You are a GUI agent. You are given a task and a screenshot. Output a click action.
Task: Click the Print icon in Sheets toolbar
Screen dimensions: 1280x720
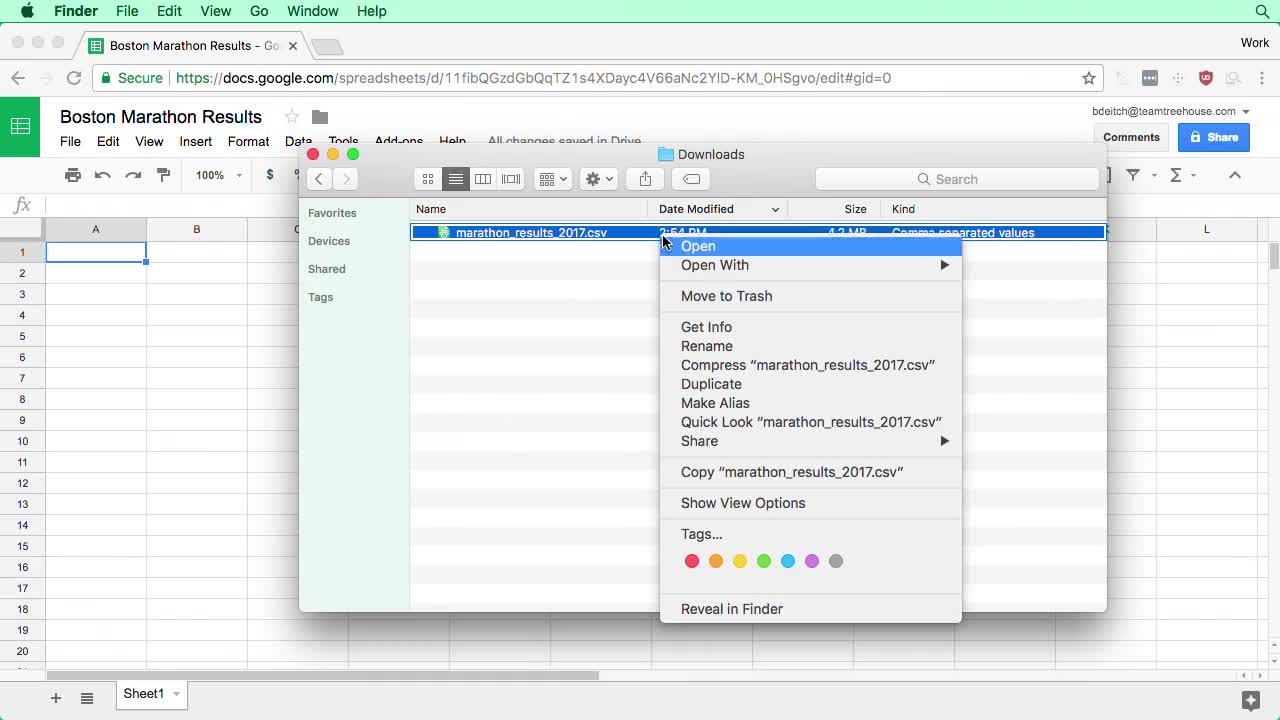coord(73,175)
